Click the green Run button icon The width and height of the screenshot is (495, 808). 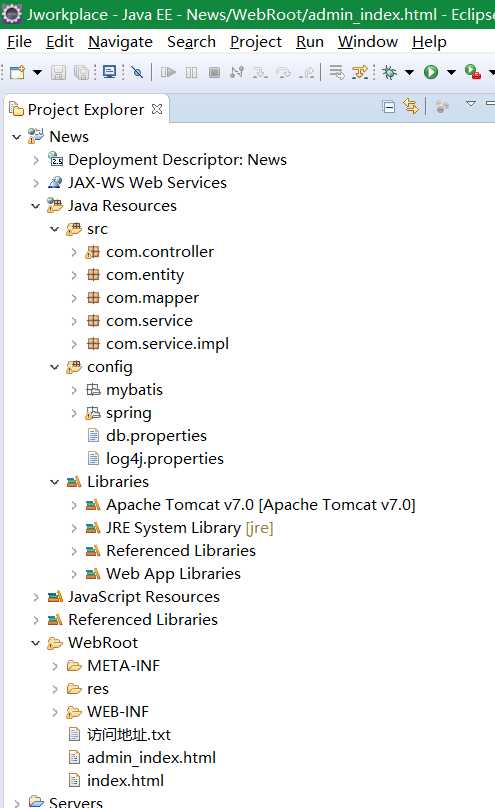(x=431, y=72)
